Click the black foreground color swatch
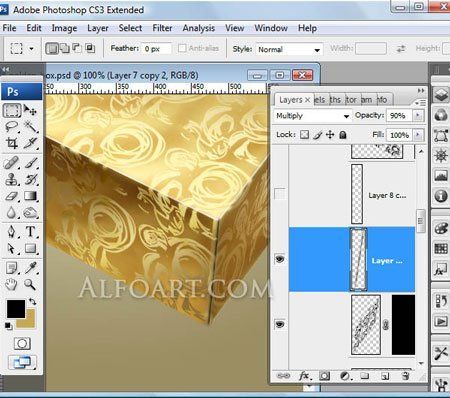 pos(16,309)
